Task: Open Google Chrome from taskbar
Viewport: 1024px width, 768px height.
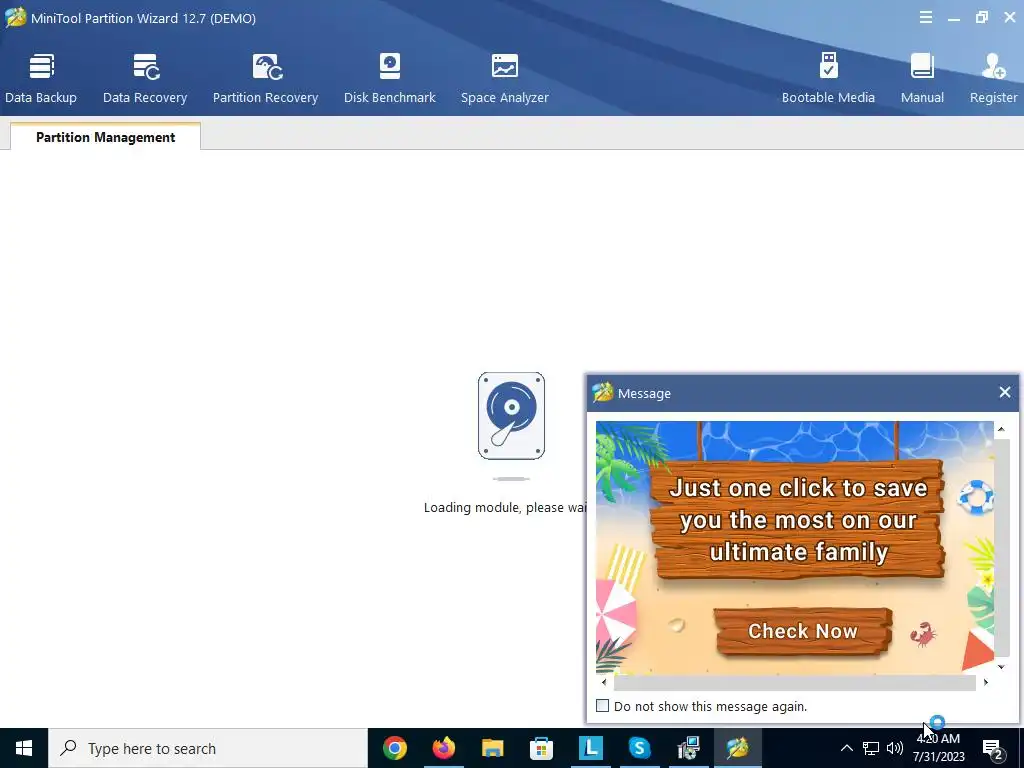Action: (x=394, y=748)
